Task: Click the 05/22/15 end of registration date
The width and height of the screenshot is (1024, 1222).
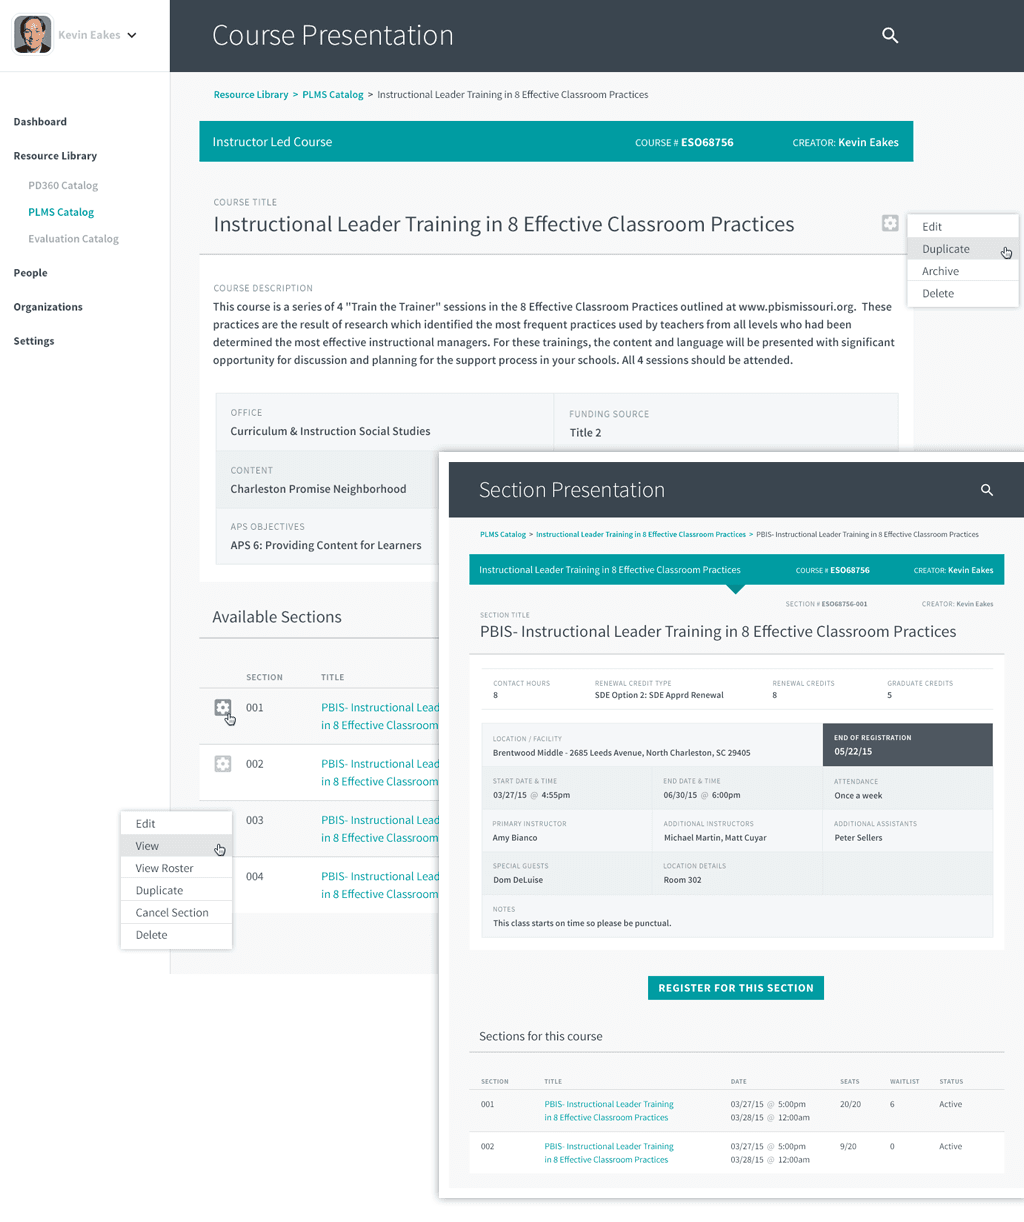Action: coord(853,752)
